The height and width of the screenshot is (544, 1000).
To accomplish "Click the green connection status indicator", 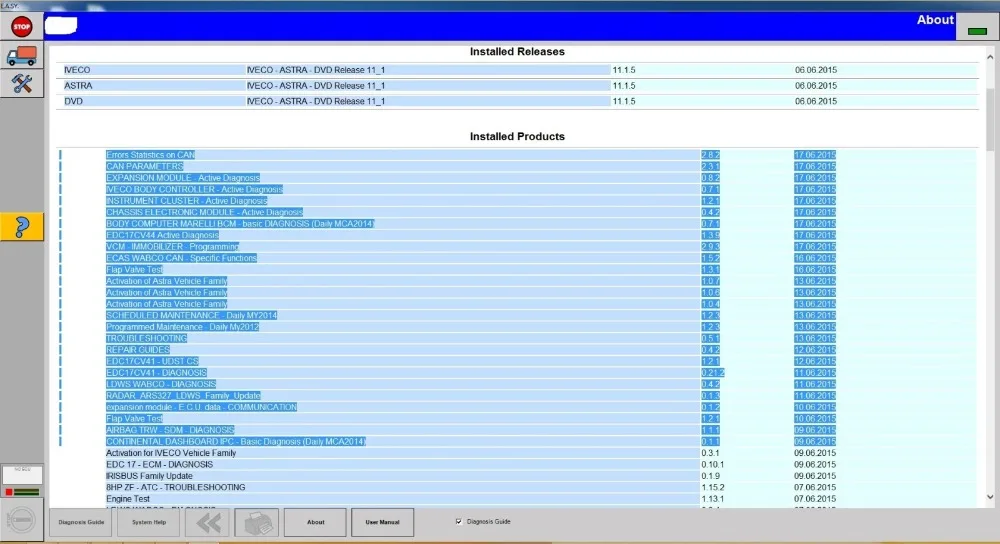I will [977, 31].
